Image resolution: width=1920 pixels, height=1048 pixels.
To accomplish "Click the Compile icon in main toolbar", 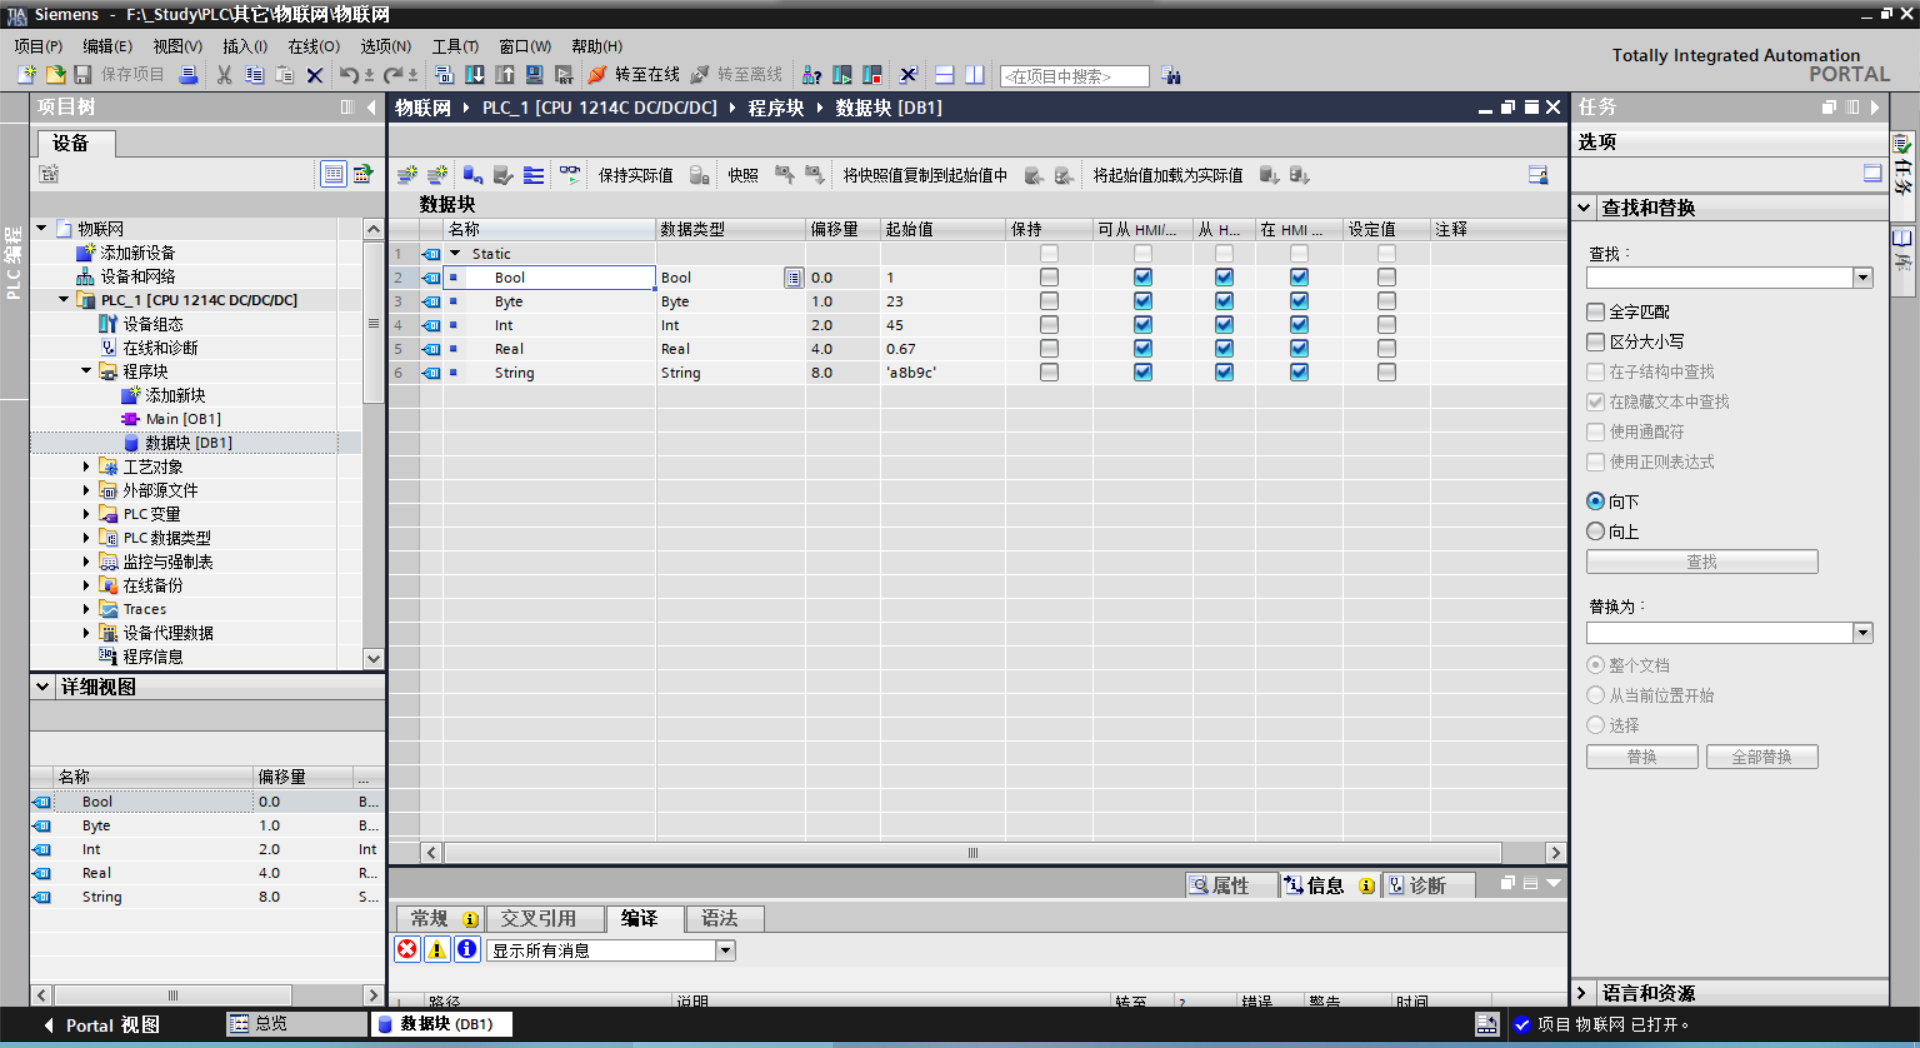I will (x=444, y=75).
